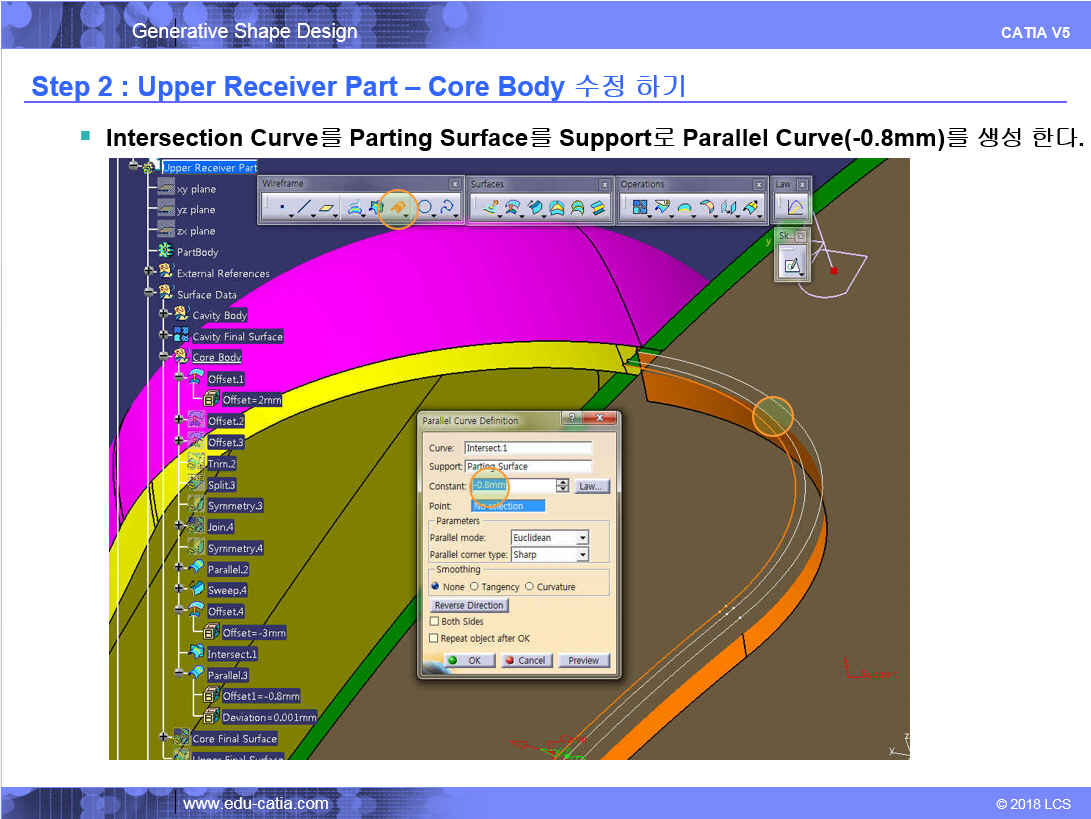The image size is (1091, 819).
Task: Select Core Final Surface in tree
Action: coord(234,739)
